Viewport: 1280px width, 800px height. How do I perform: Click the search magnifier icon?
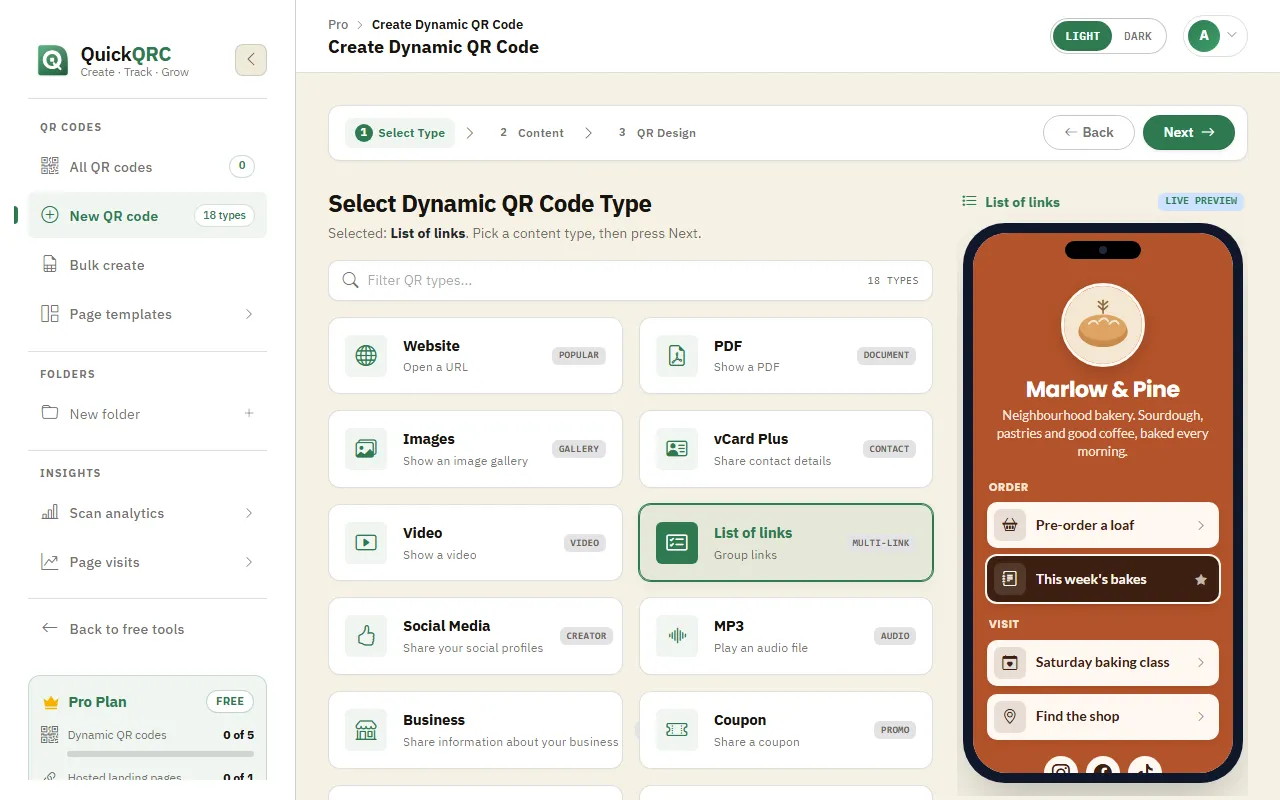[350, 280]
